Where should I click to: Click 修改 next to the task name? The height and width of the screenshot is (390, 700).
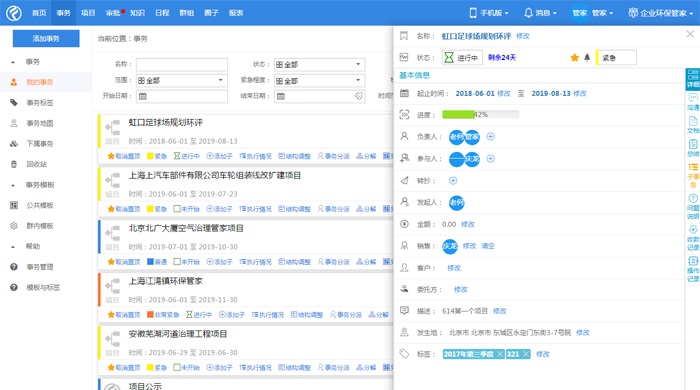pos(522,36)
